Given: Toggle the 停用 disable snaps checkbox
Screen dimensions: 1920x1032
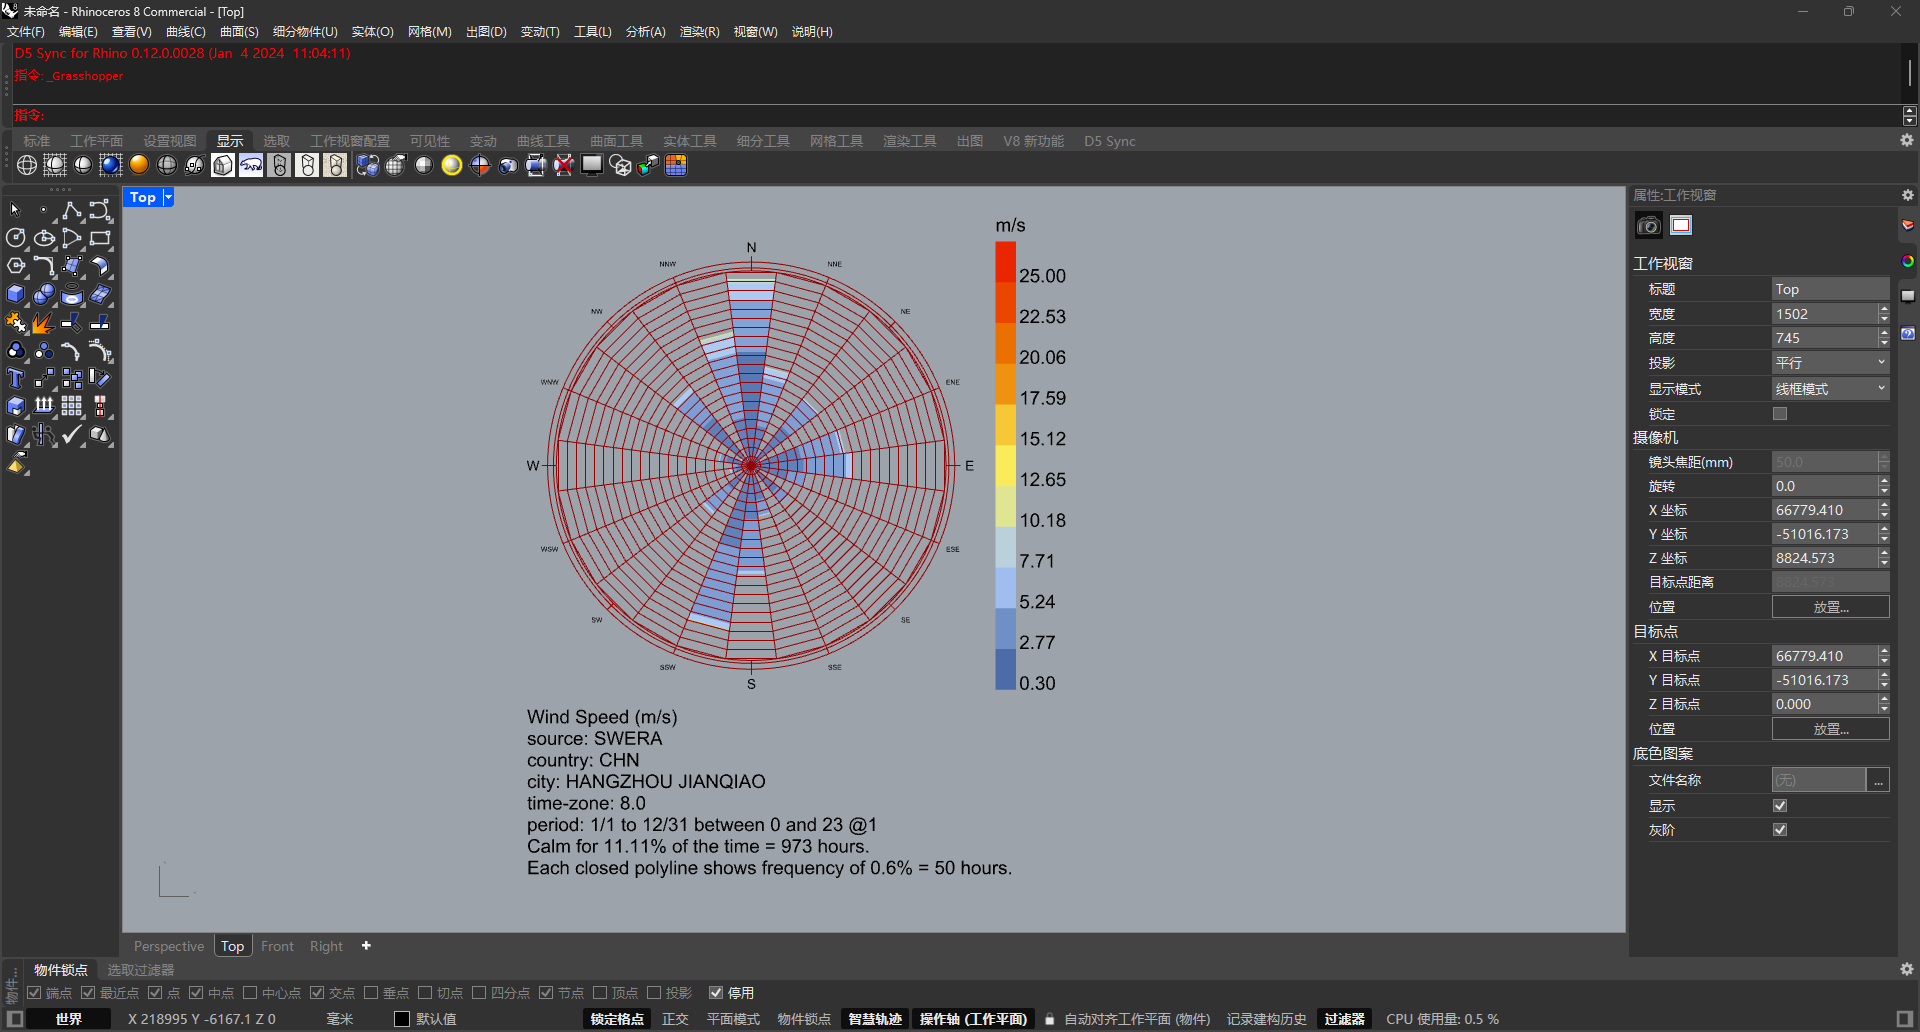Looking at the screenshot, I should pyautogui.click(x=716, y=993).
